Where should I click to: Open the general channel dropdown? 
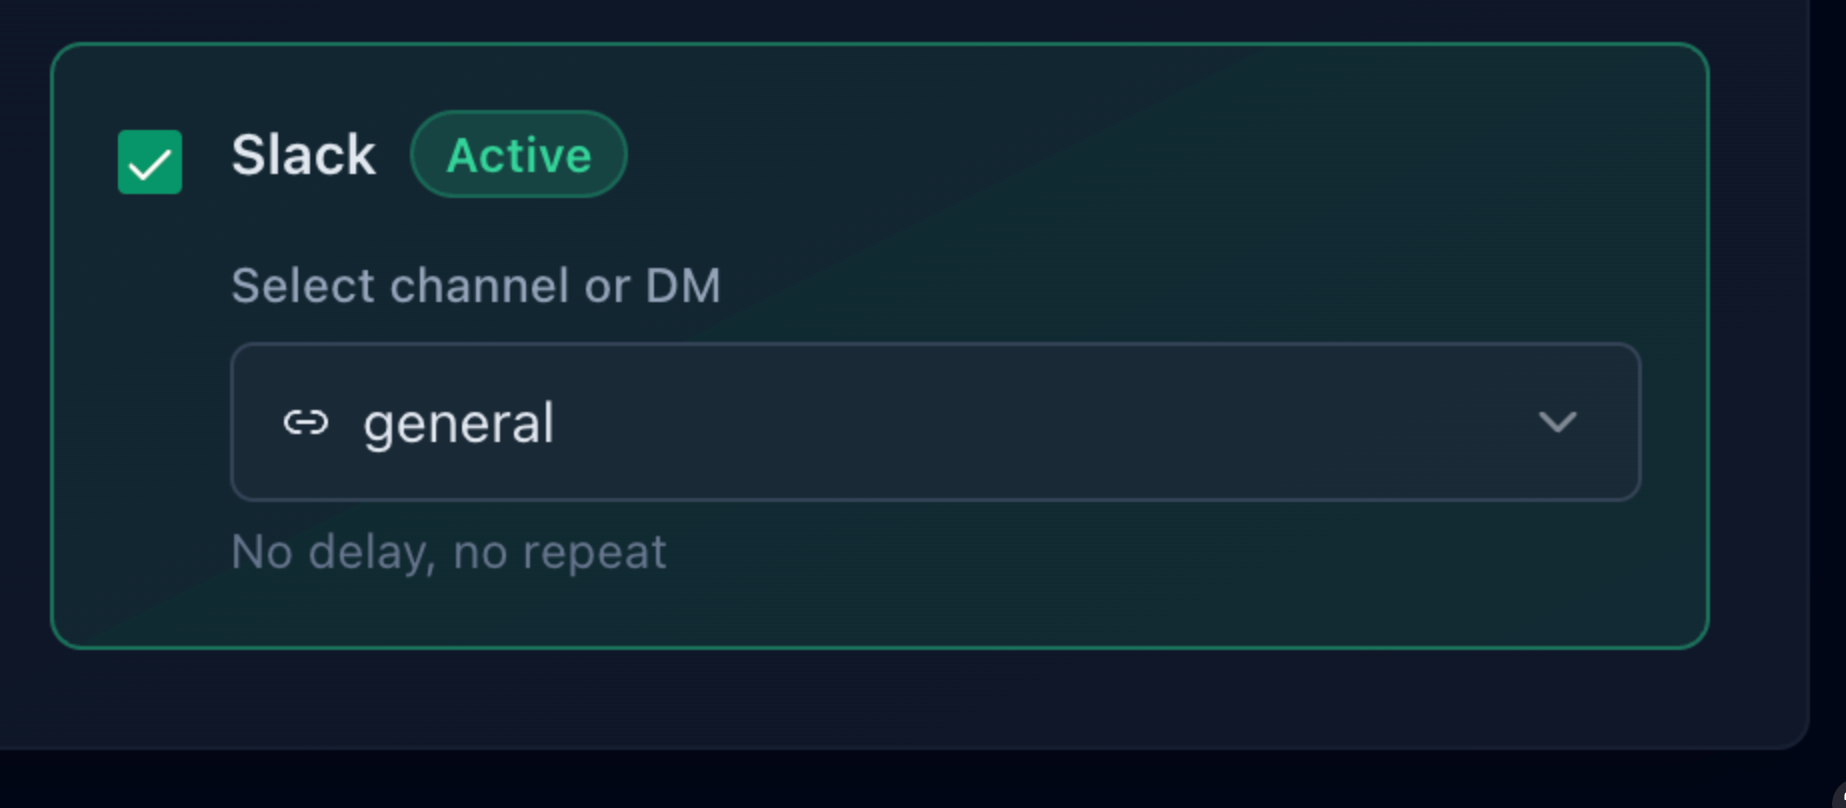(x=934, y=422)
